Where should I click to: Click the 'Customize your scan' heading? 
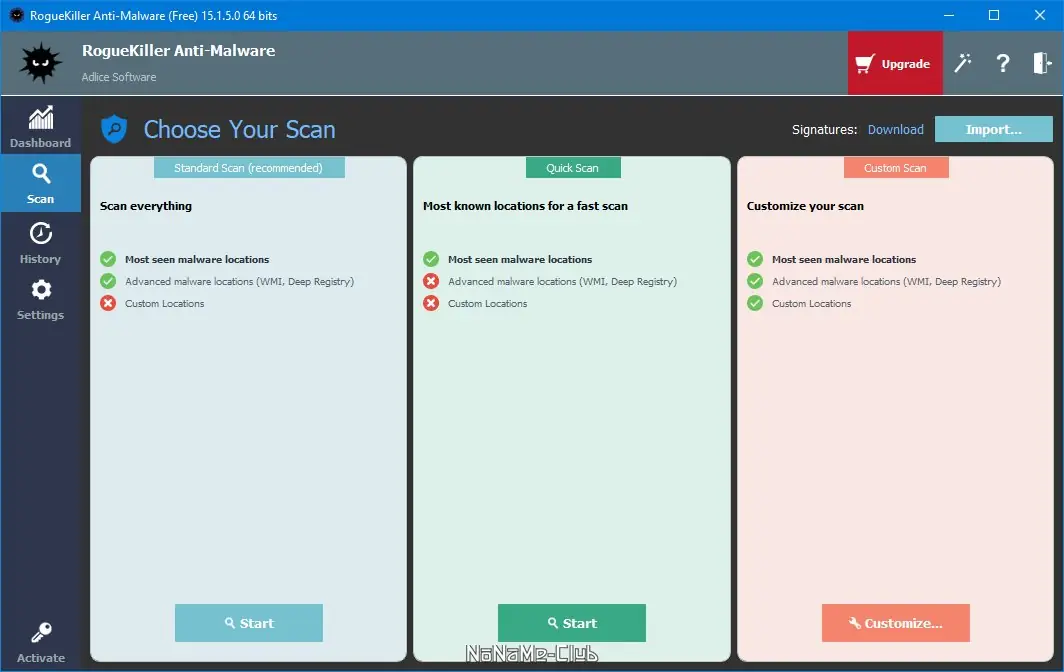[x=805, y=206]
